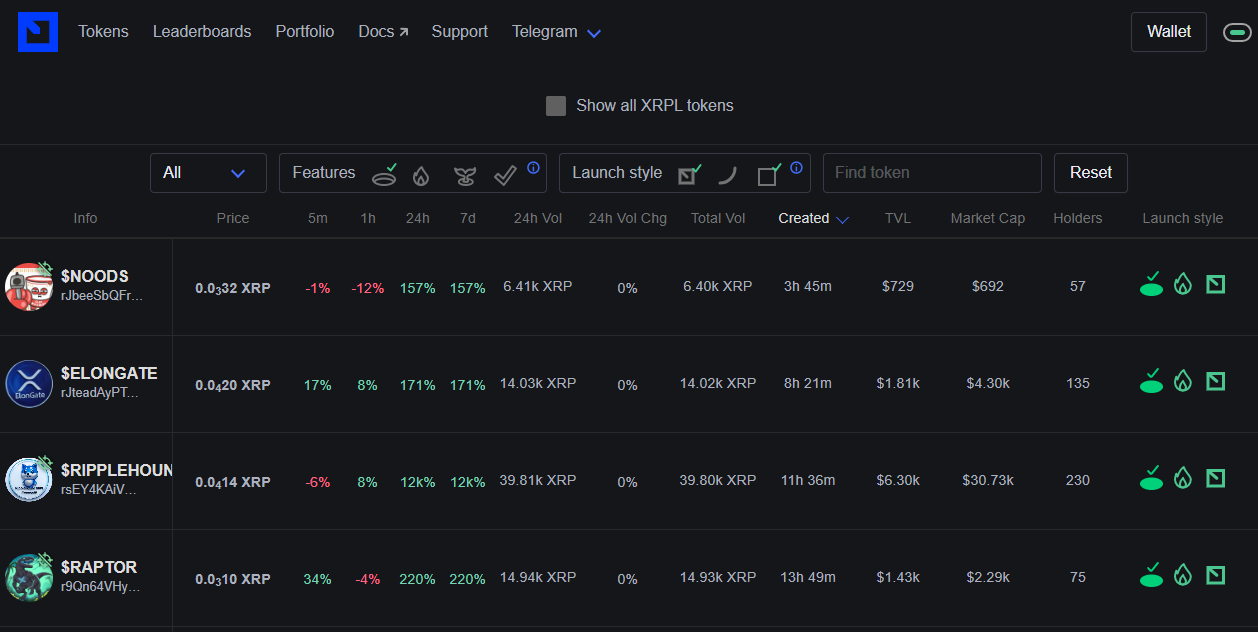1258x632 pixels.
Task: Click the info icon beside the Launch style filters
Action: 796,167
